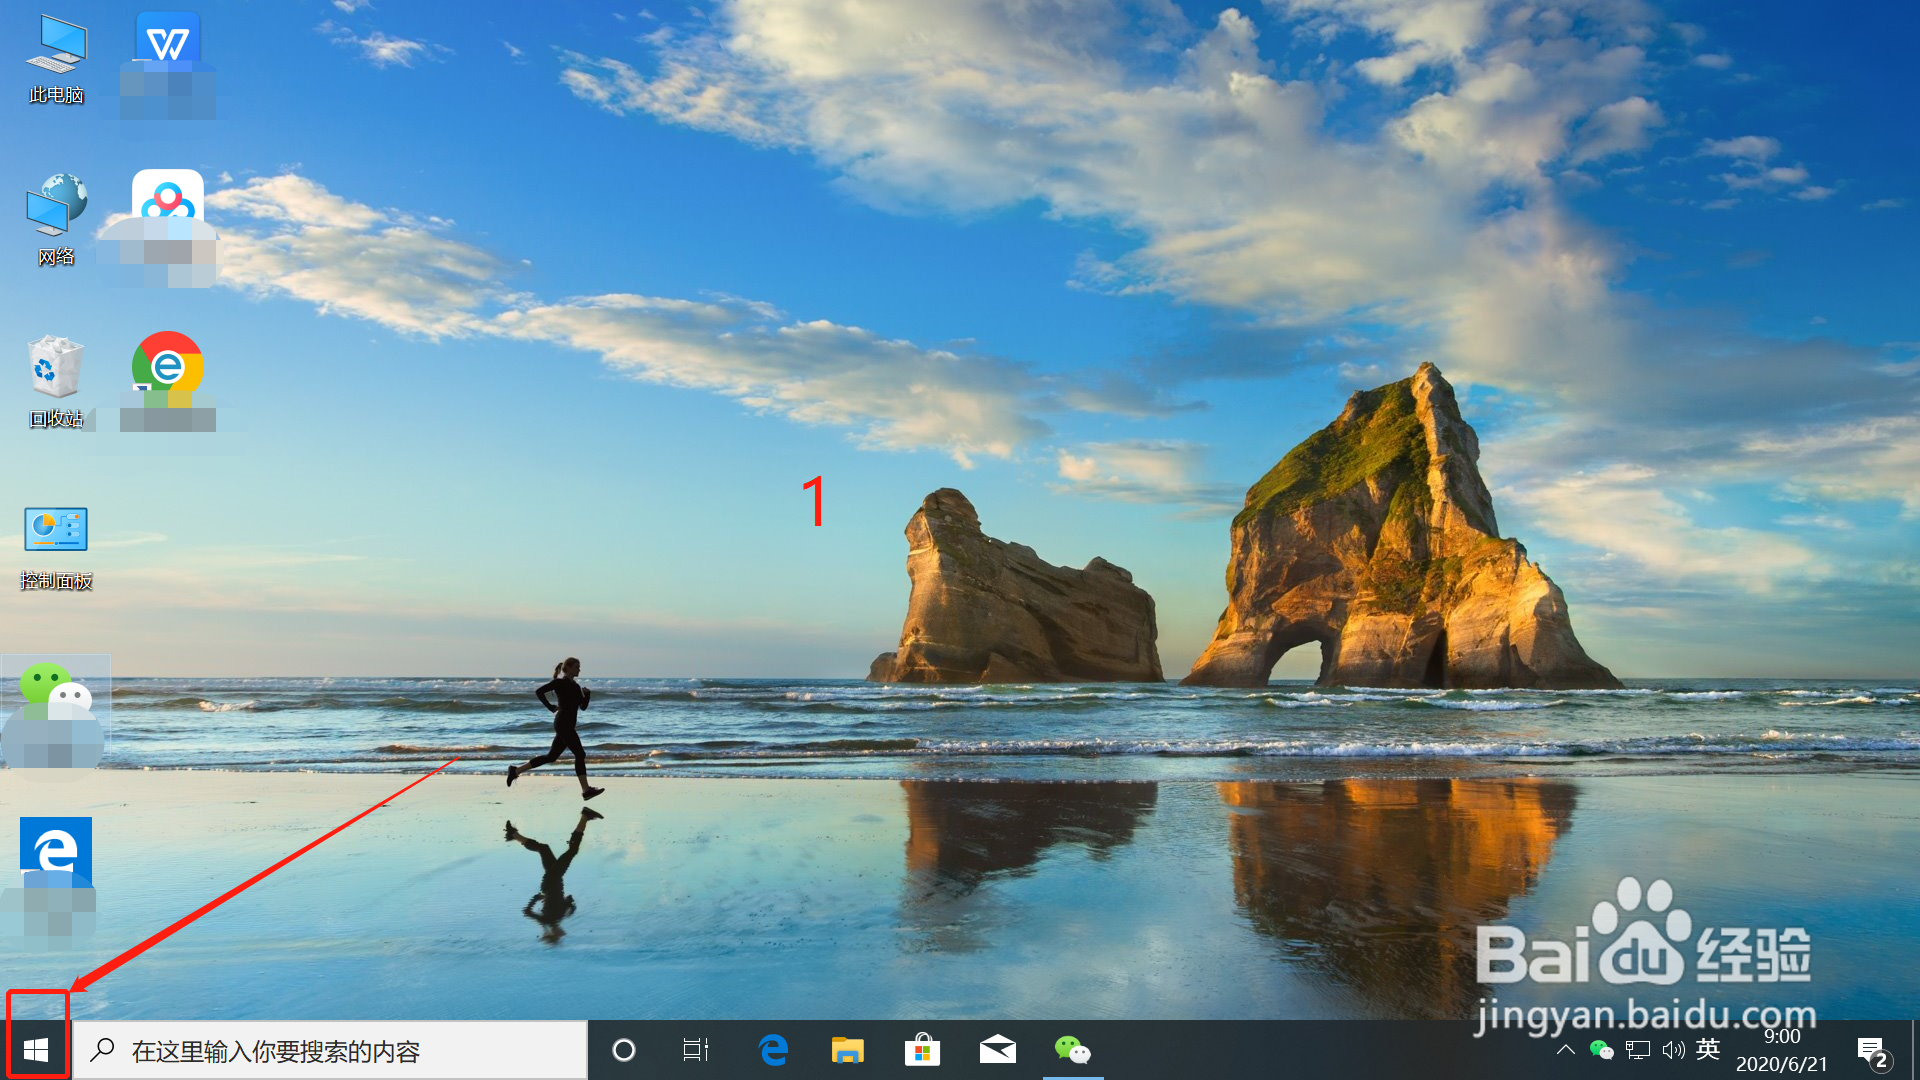The image size is (1920, 1080).
Task: Switch to WeChat taskbar window
Action: pos(1072,1050)
